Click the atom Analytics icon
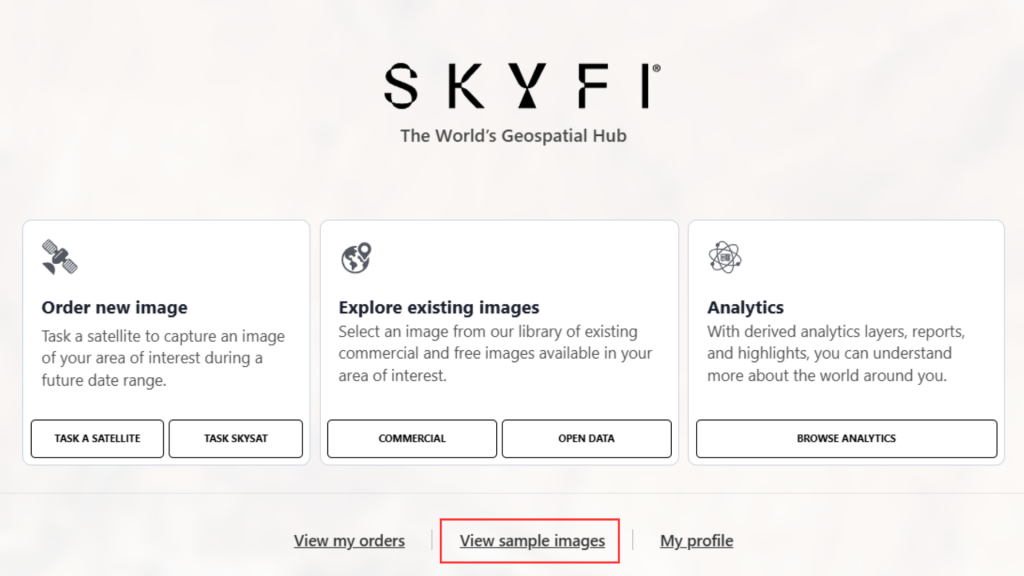Image resolution: width=1024 pixels, height=576 pixels. [725, 257]
